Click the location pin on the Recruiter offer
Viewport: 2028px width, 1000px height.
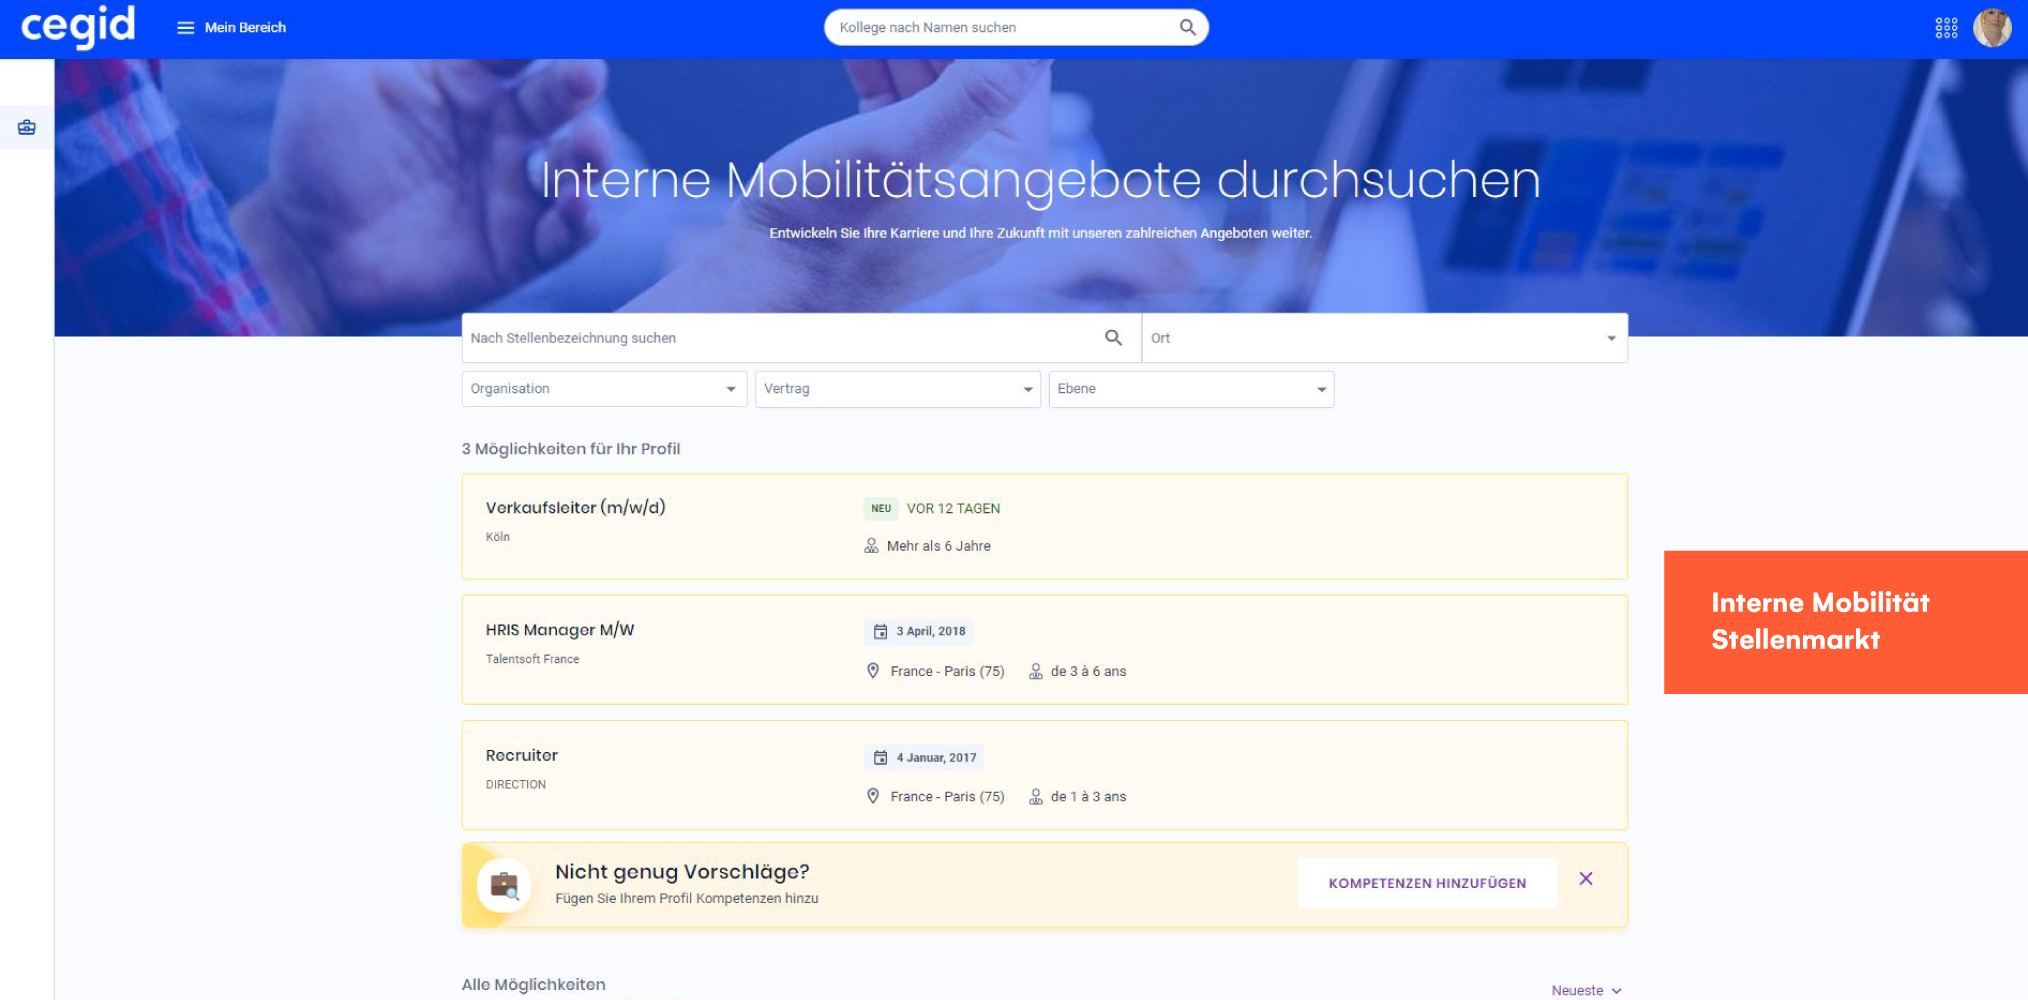click(871, 795)
